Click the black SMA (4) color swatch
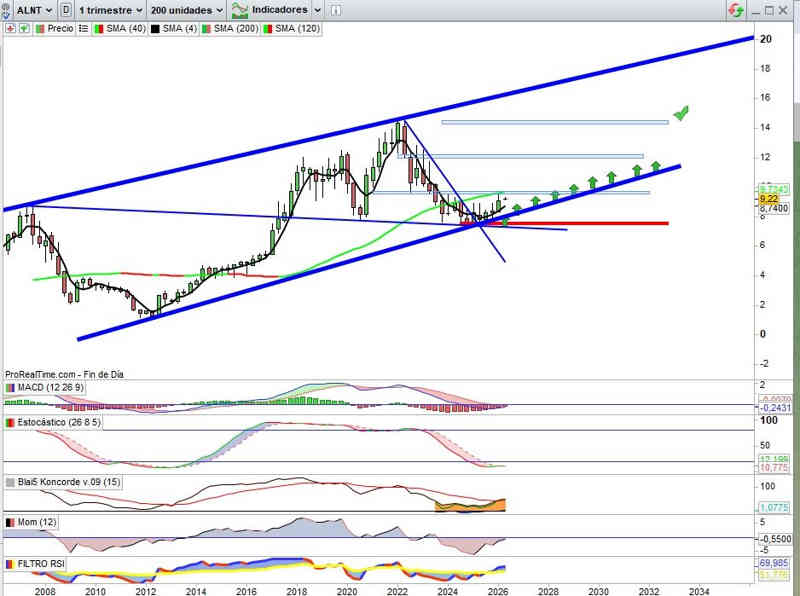Screen dimensions: 800x596 [155, 29]
